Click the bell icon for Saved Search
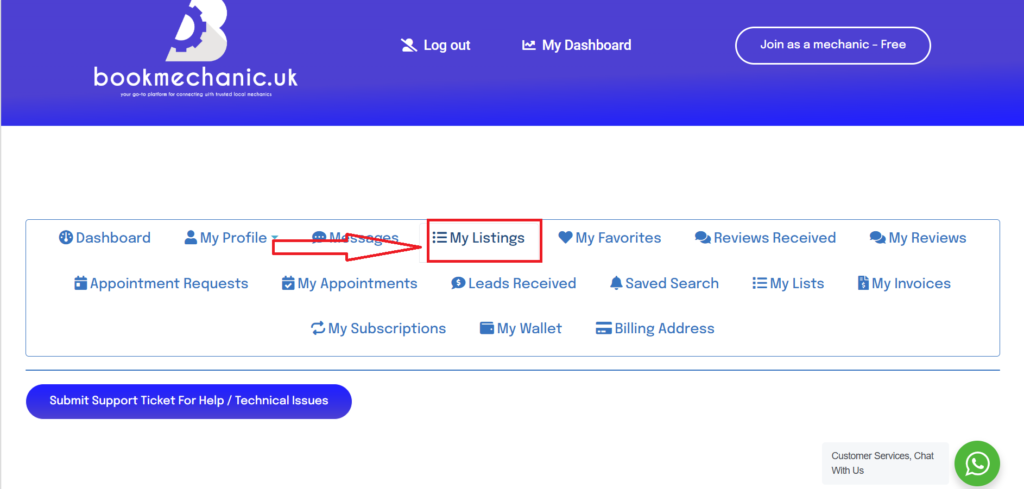The image size is (1024, 489). (616, 283)
